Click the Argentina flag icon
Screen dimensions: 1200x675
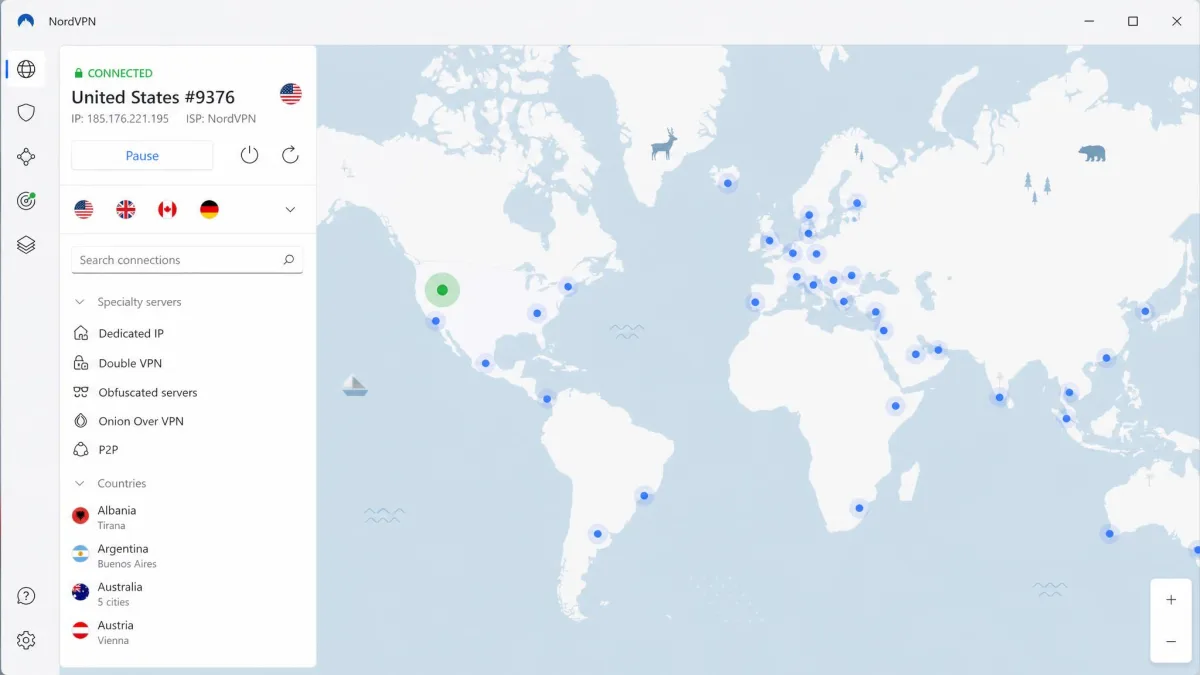(x=81, y=553)
